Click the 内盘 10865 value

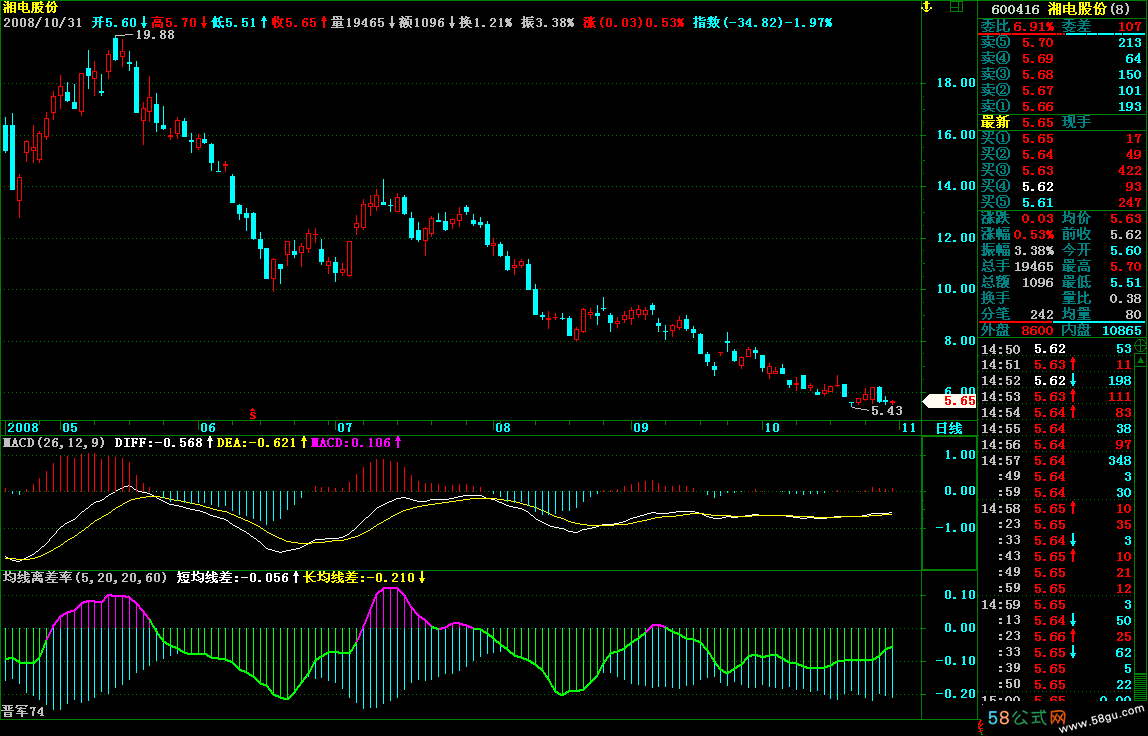(1122, 331)
